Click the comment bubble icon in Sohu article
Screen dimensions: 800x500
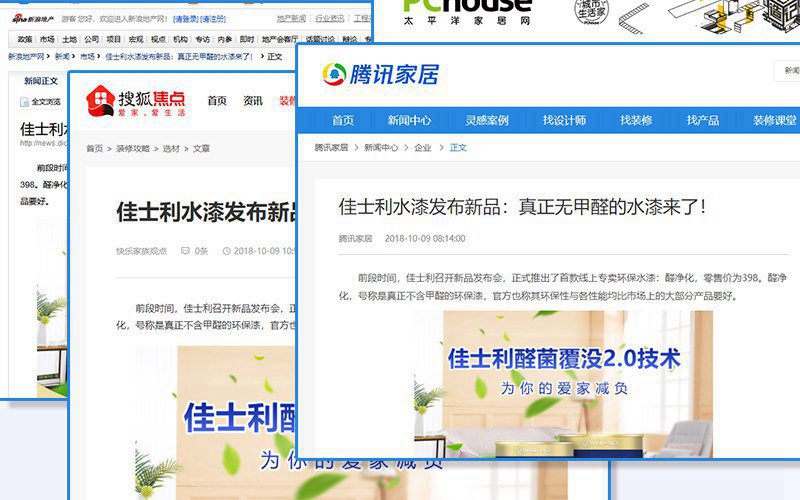185,251
